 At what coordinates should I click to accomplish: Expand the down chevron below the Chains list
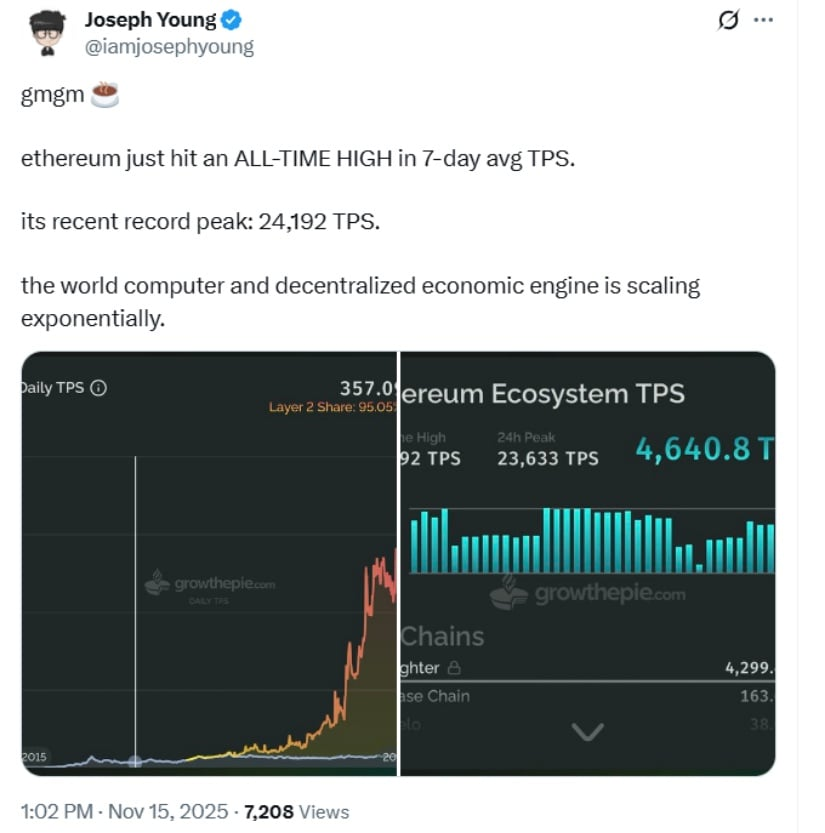click(587, 732)
